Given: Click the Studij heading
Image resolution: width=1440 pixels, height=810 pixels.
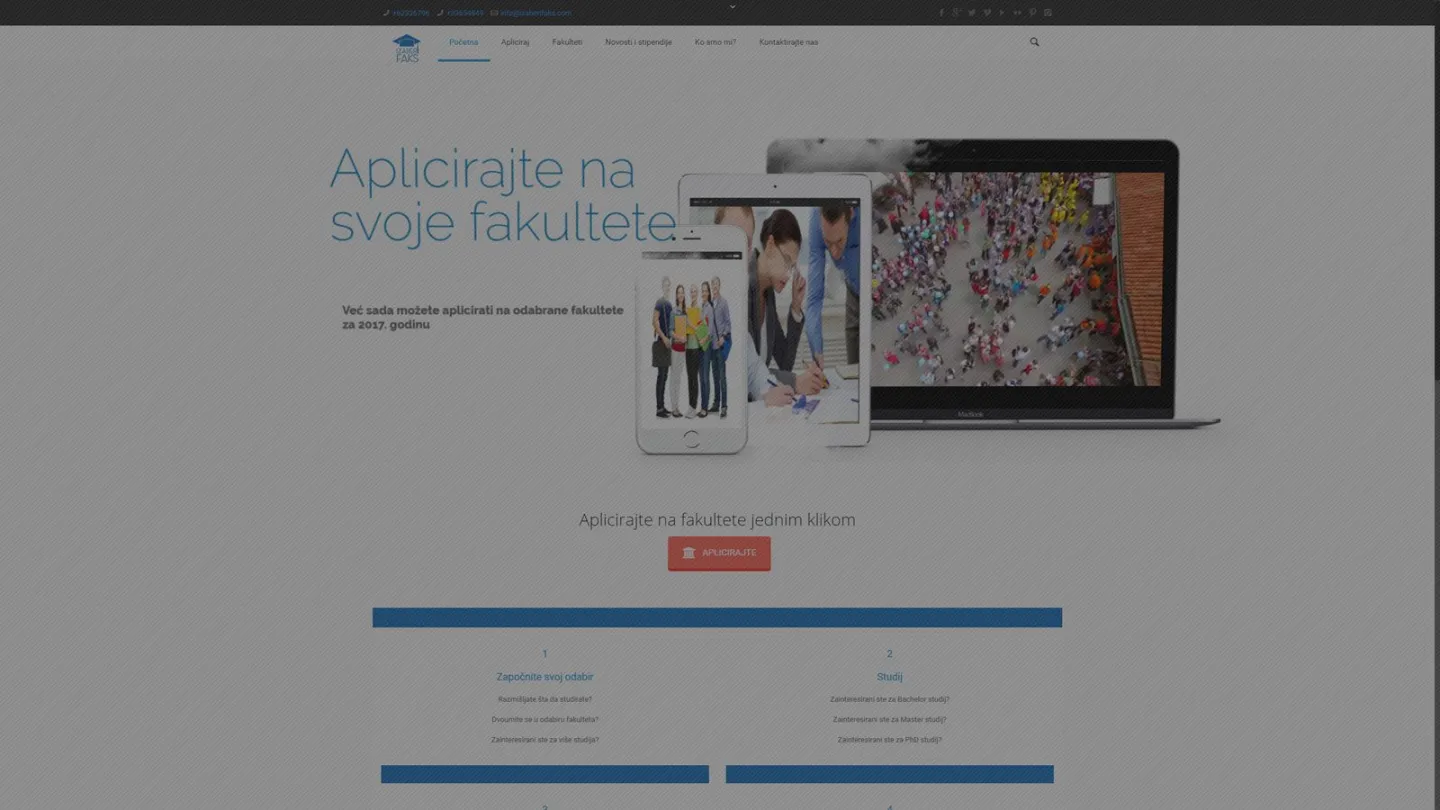Looking at the screenshot, I should coord(889,677).
